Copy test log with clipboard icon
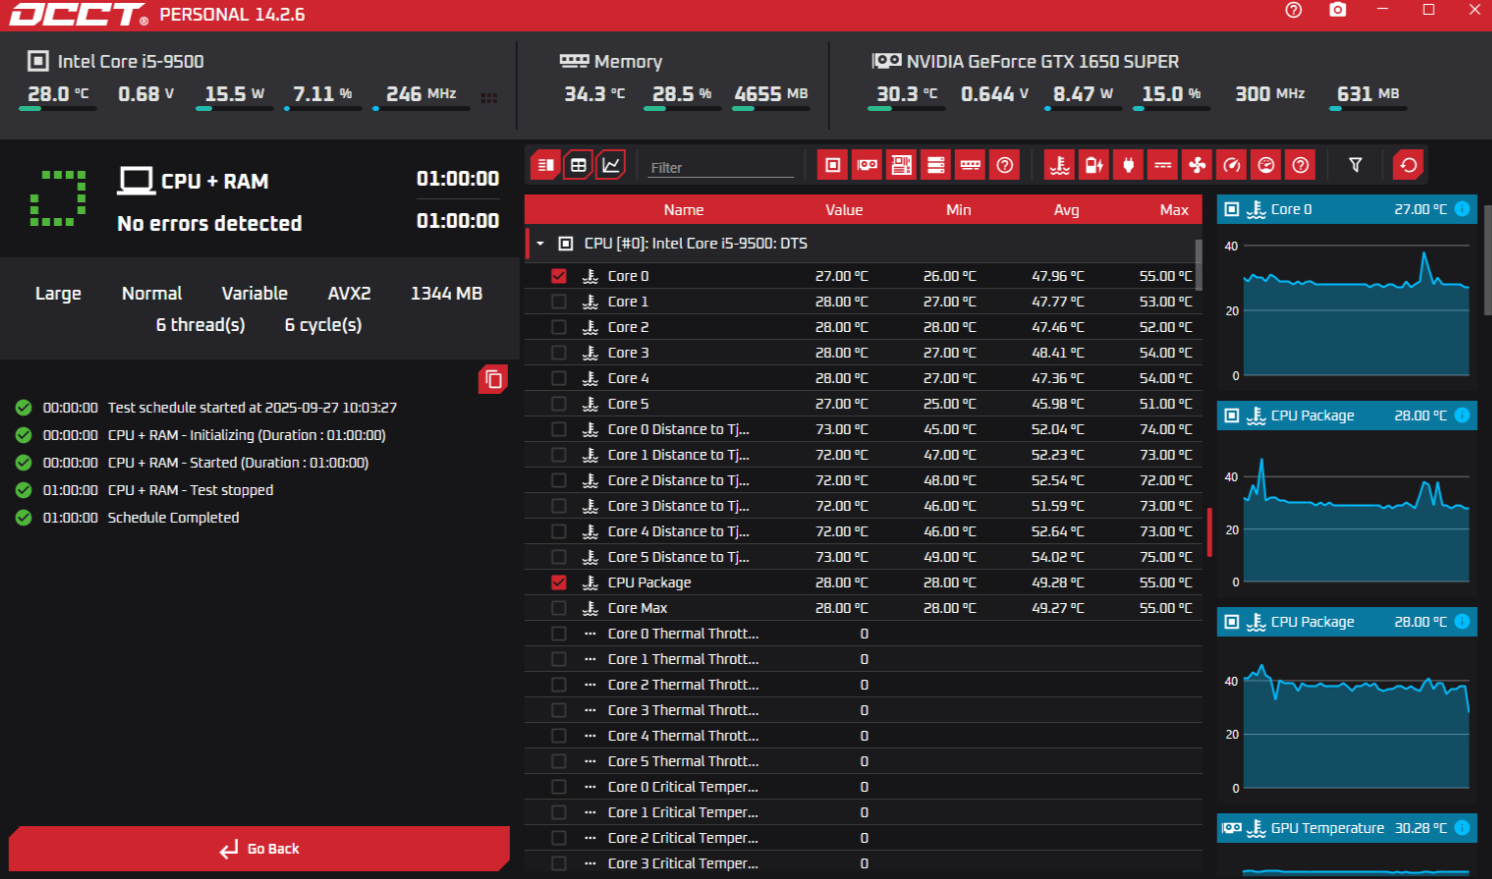The image size is (1492, 879). coord(493,379)
